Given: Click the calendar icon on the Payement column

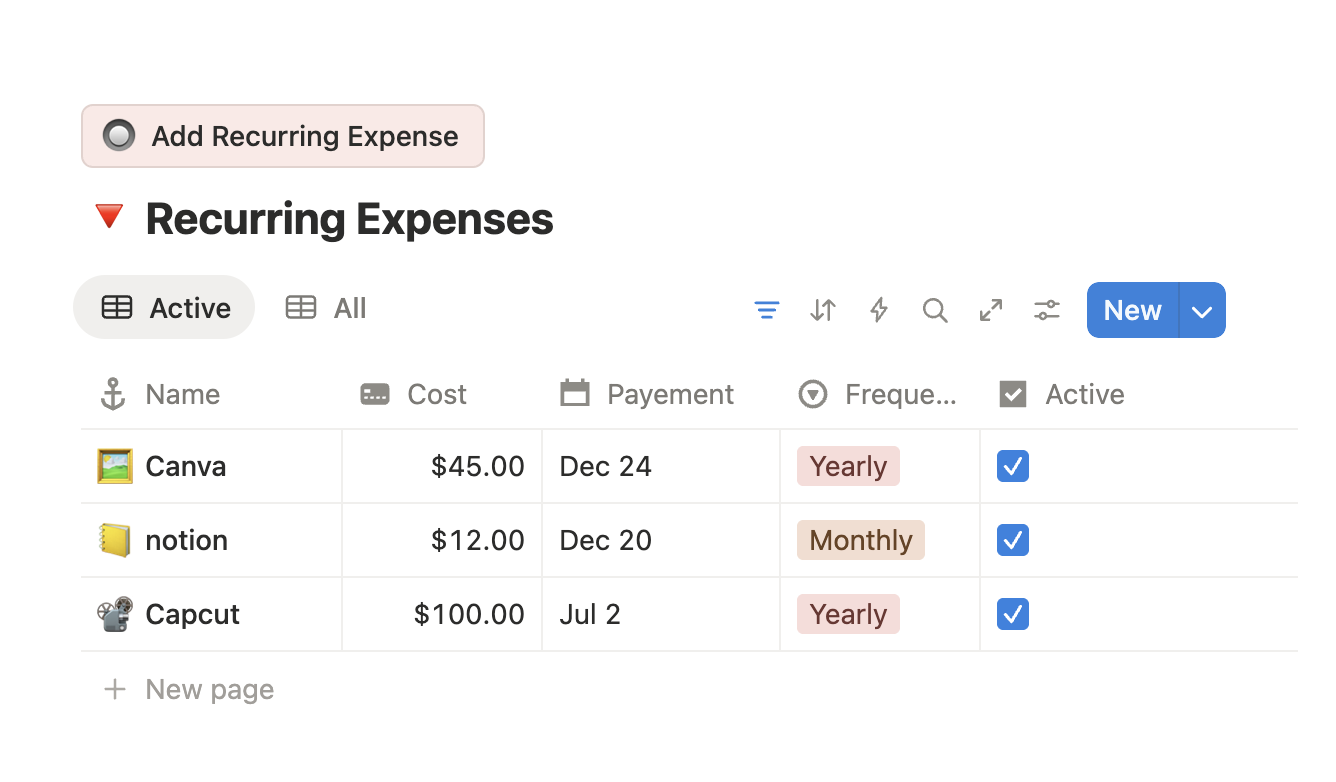Looking at the screenshot, I should coord(575,394).
